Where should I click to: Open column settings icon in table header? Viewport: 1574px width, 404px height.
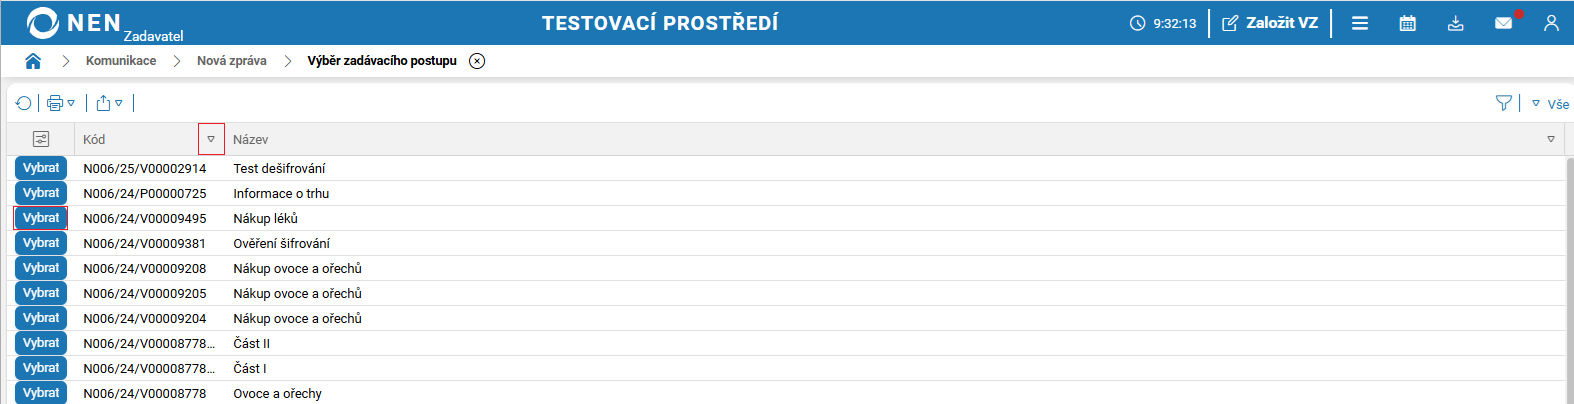point(41,139)
